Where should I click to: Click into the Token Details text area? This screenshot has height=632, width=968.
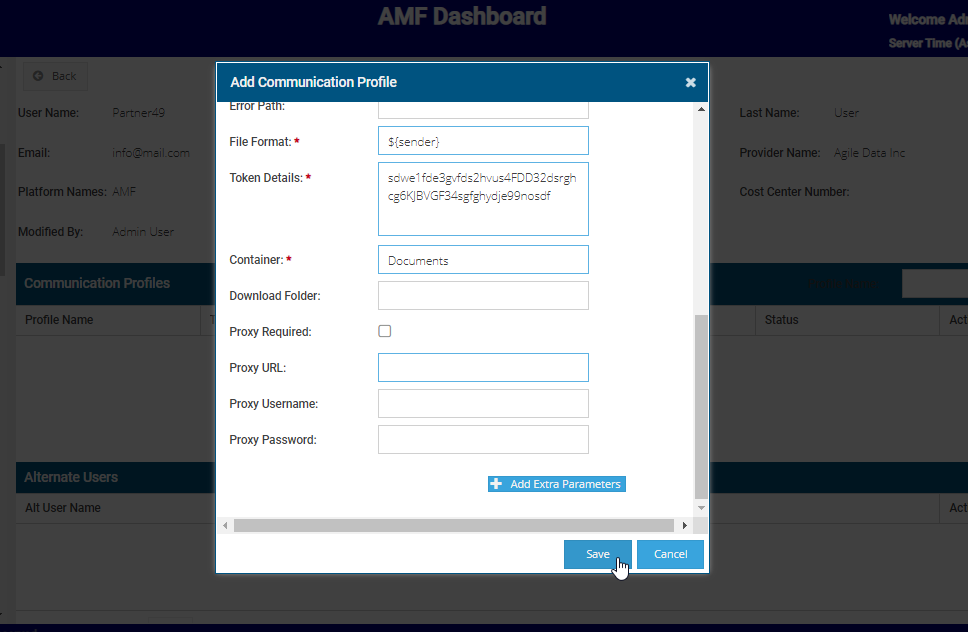pyautogui.click(x=483, y=199)
